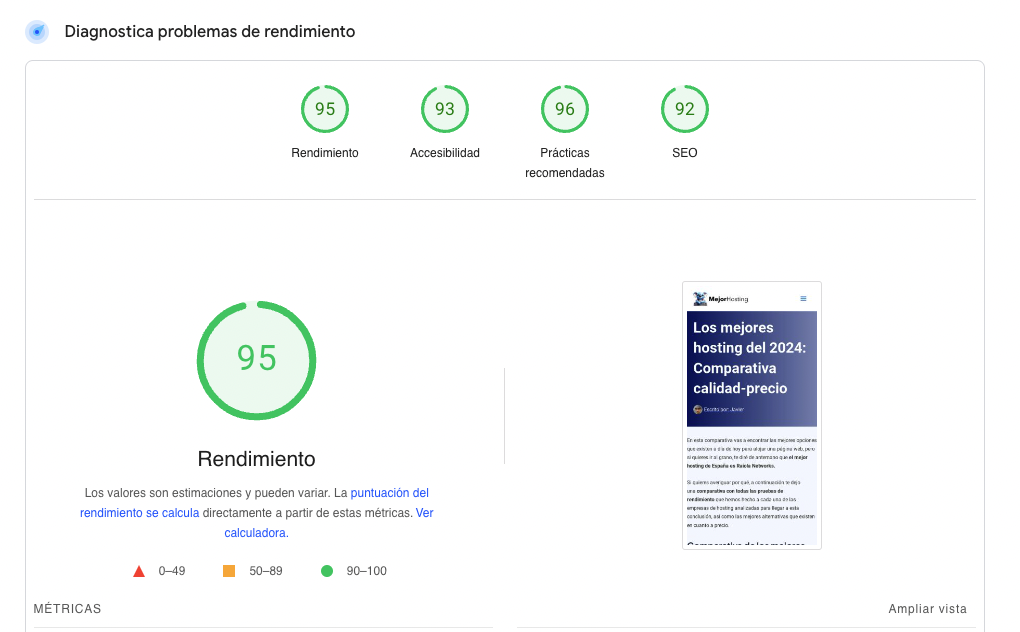Open the 'Ver calculadora' link
The height and width of the screenshot is (632, 1020).
click(255, 532)
